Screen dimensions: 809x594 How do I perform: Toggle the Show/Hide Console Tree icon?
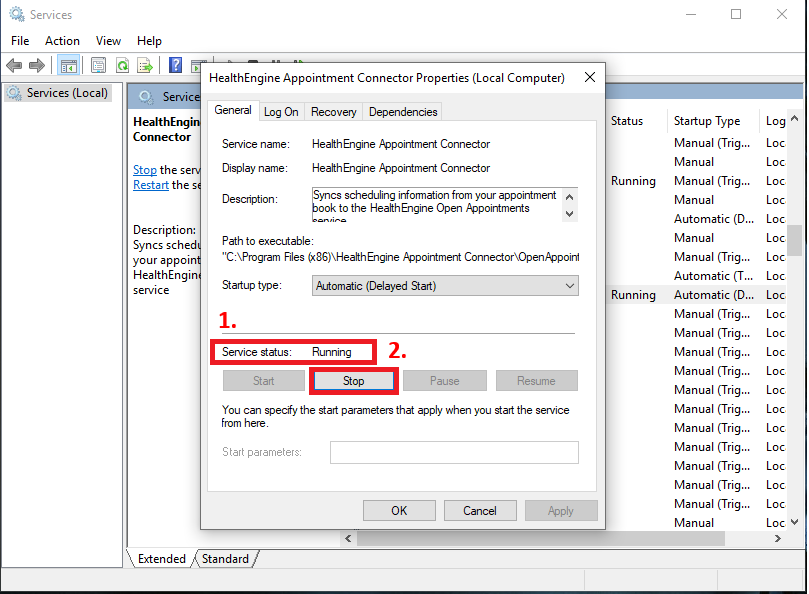(x=69, y=66)
